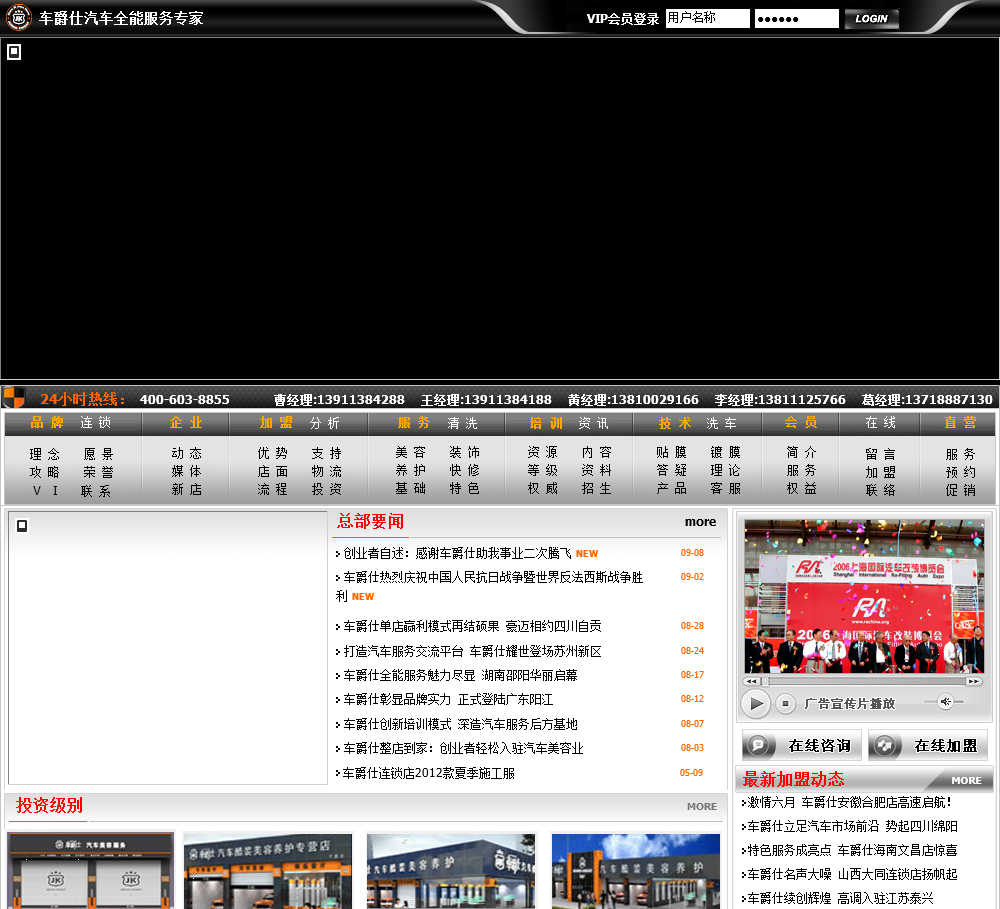Open 车爵仕名声大噪 山西大同连锁店扬帆起
The image size is (1000, 909).
click(852, 875)
